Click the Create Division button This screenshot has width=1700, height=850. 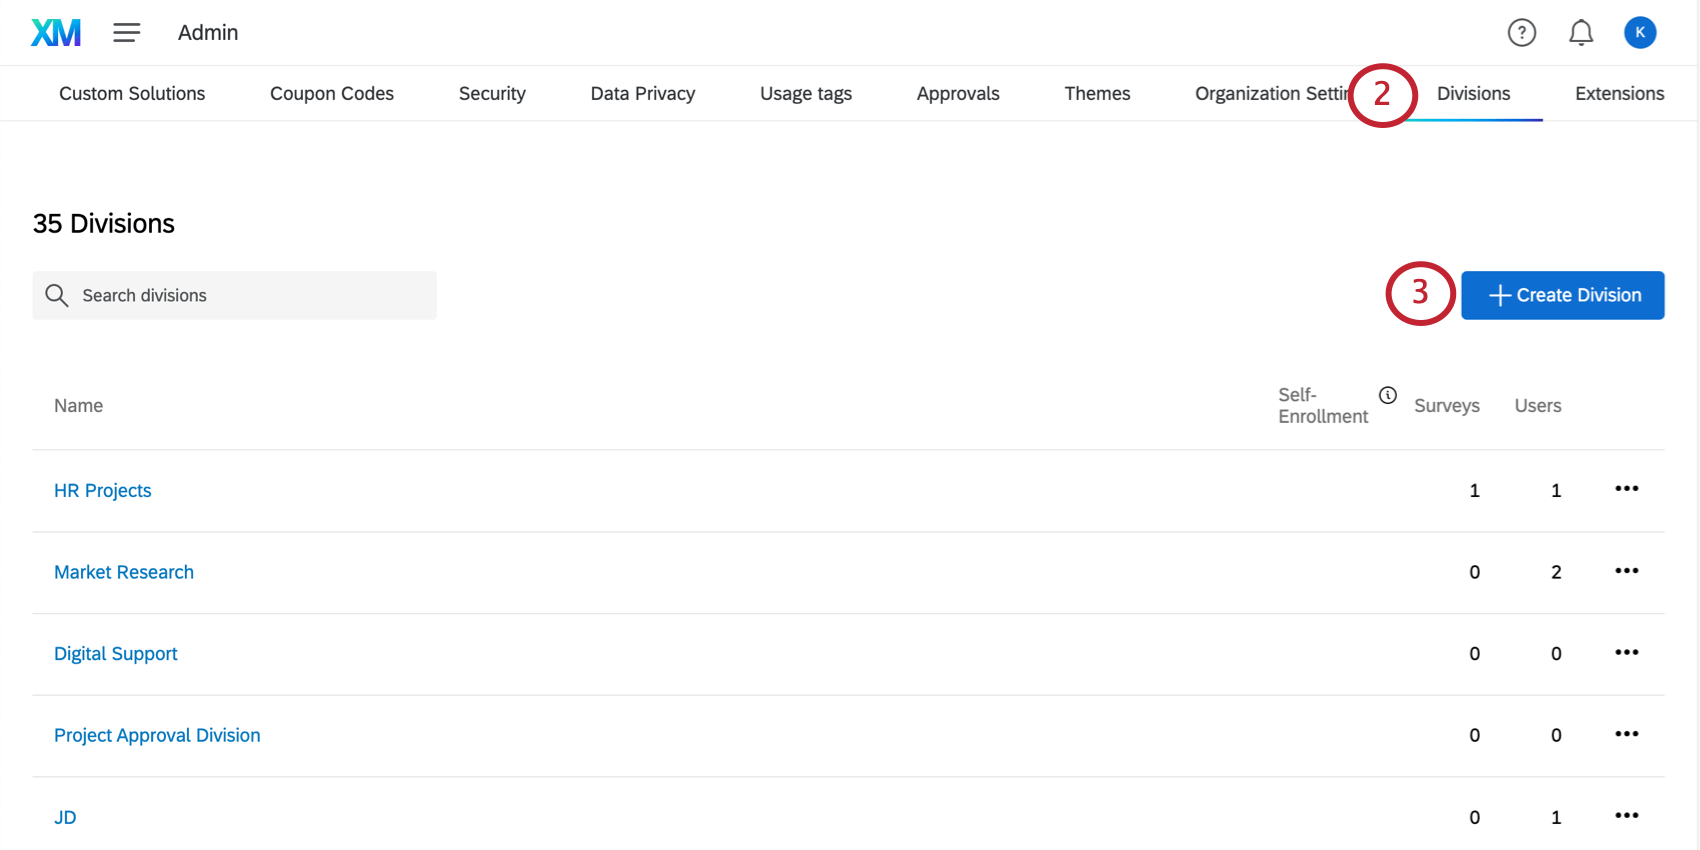click(1563, 295)
